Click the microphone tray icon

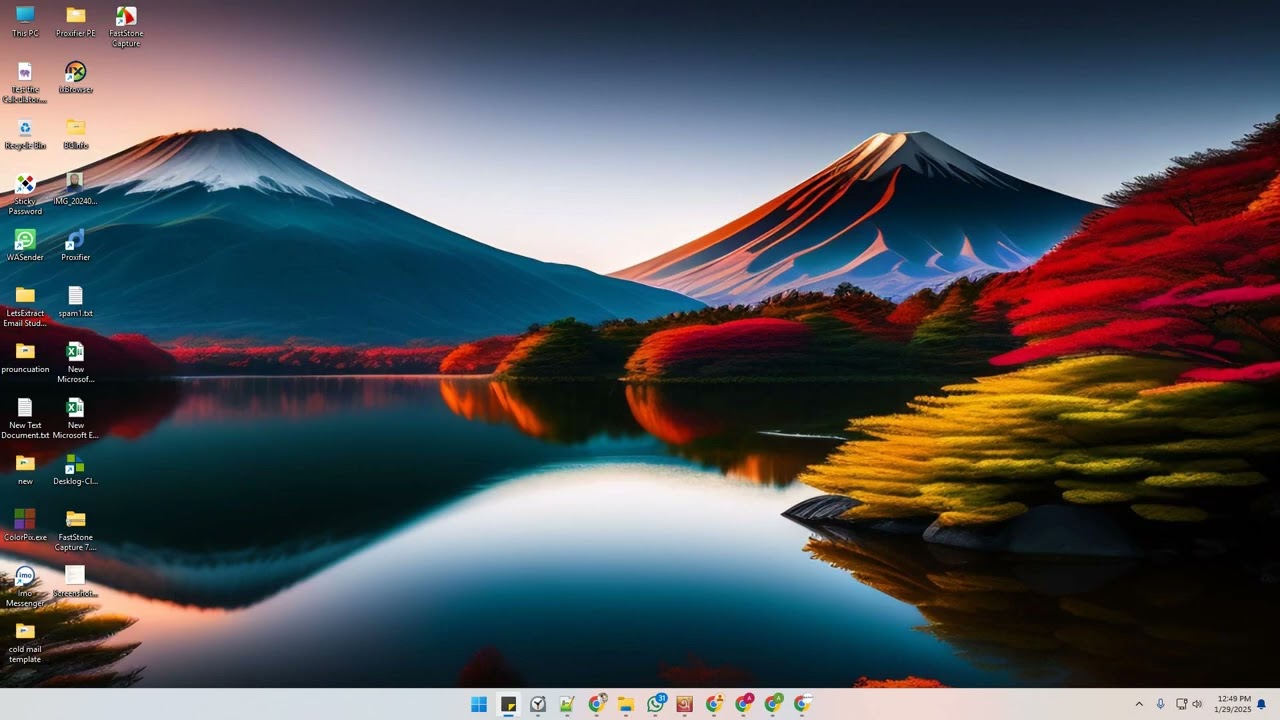click(x=1160, y=704)
